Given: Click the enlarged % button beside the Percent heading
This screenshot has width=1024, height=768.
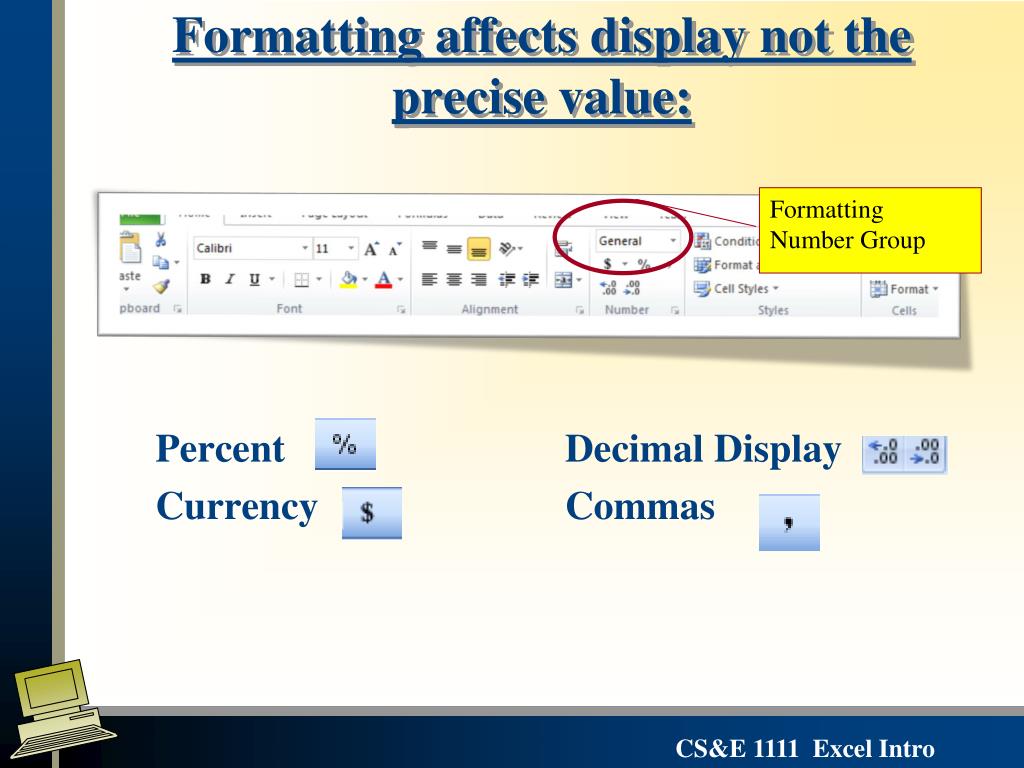Looking at the screenshot, I should pos(345,444).
